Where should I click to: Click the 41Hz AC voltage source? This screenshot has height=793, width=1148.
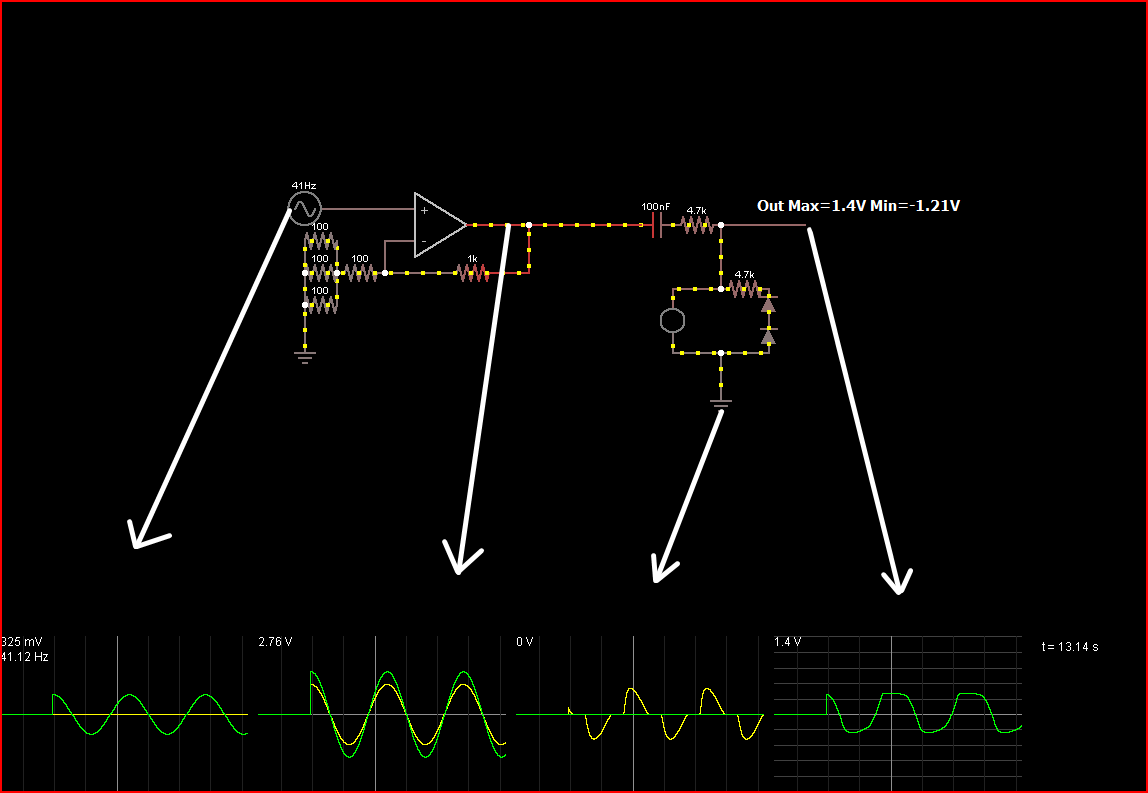coord(303,209)
